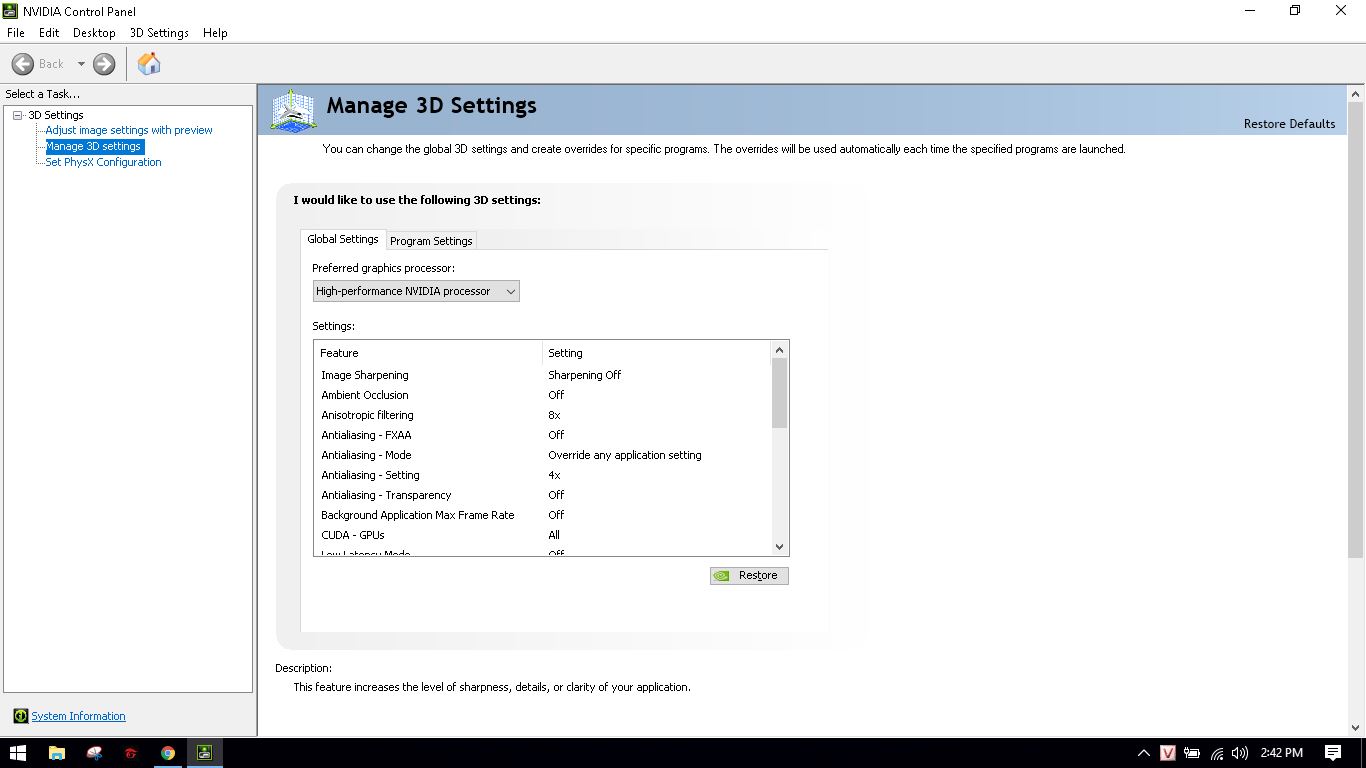Open Chrome from the taskbar
This screenshot has height=768, width=1366.
[168, 753]
